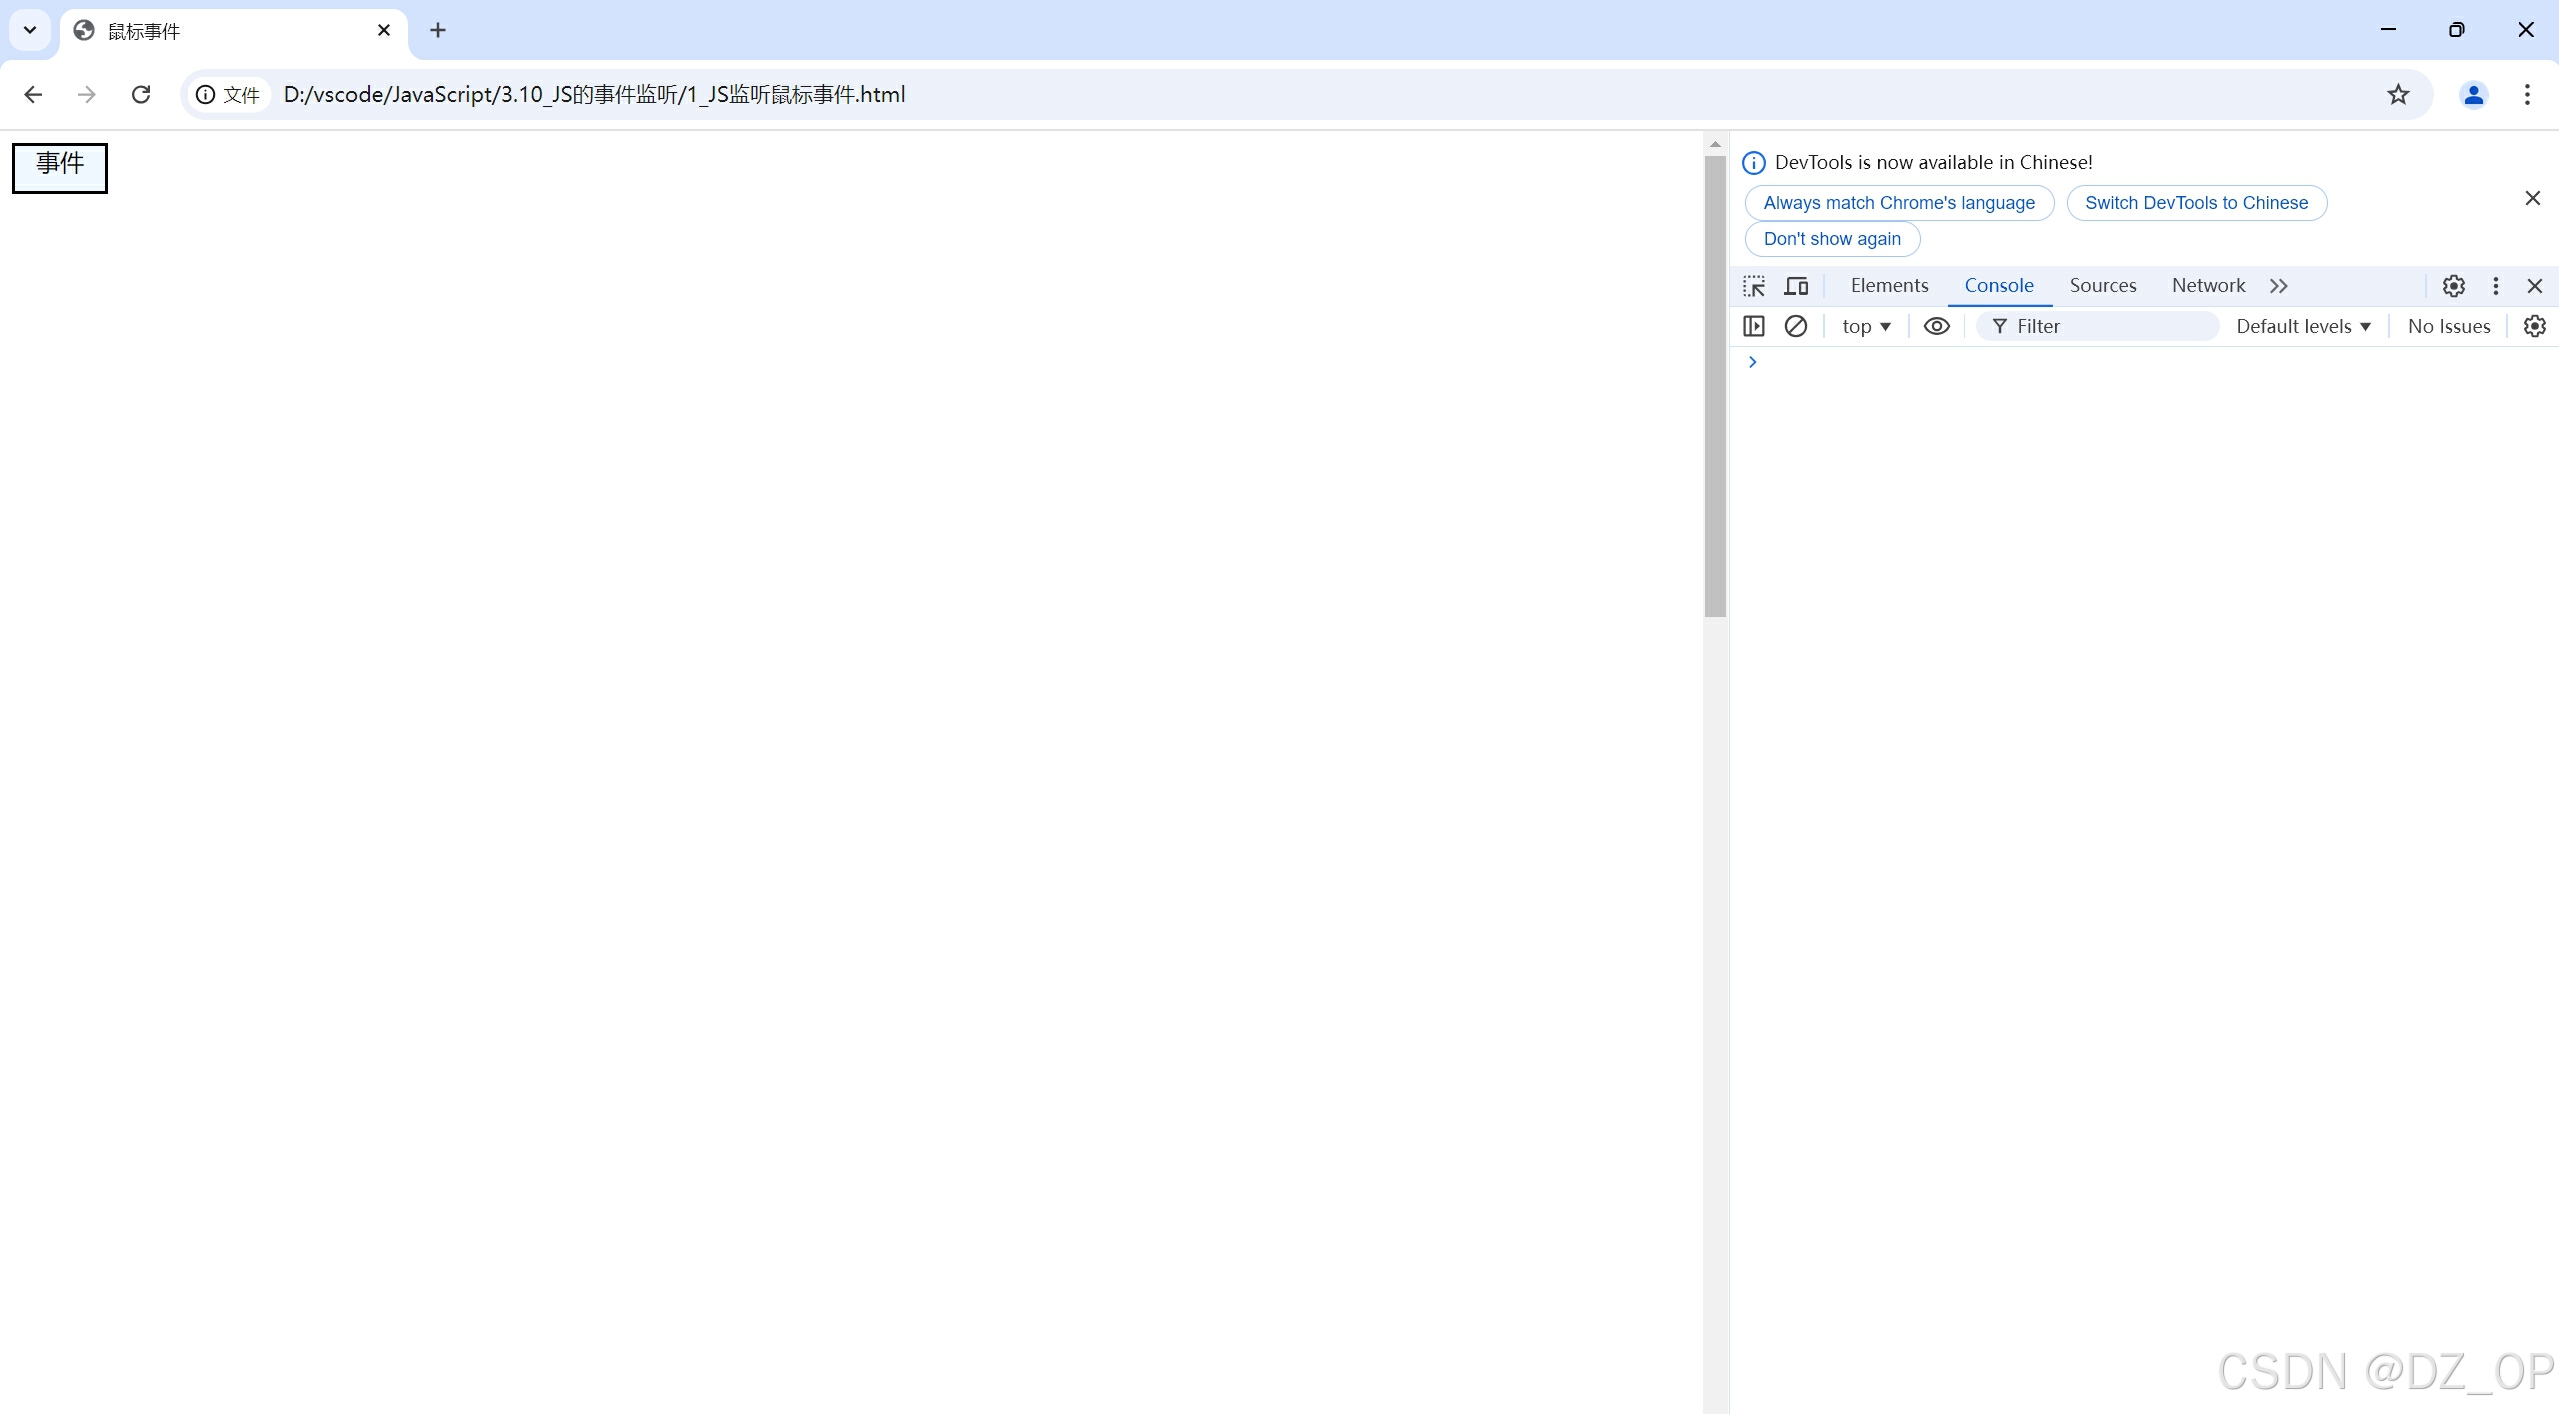Open console settings gear icon
This screenshot has height=1414, width=2559.
(x=2534, y=326)
